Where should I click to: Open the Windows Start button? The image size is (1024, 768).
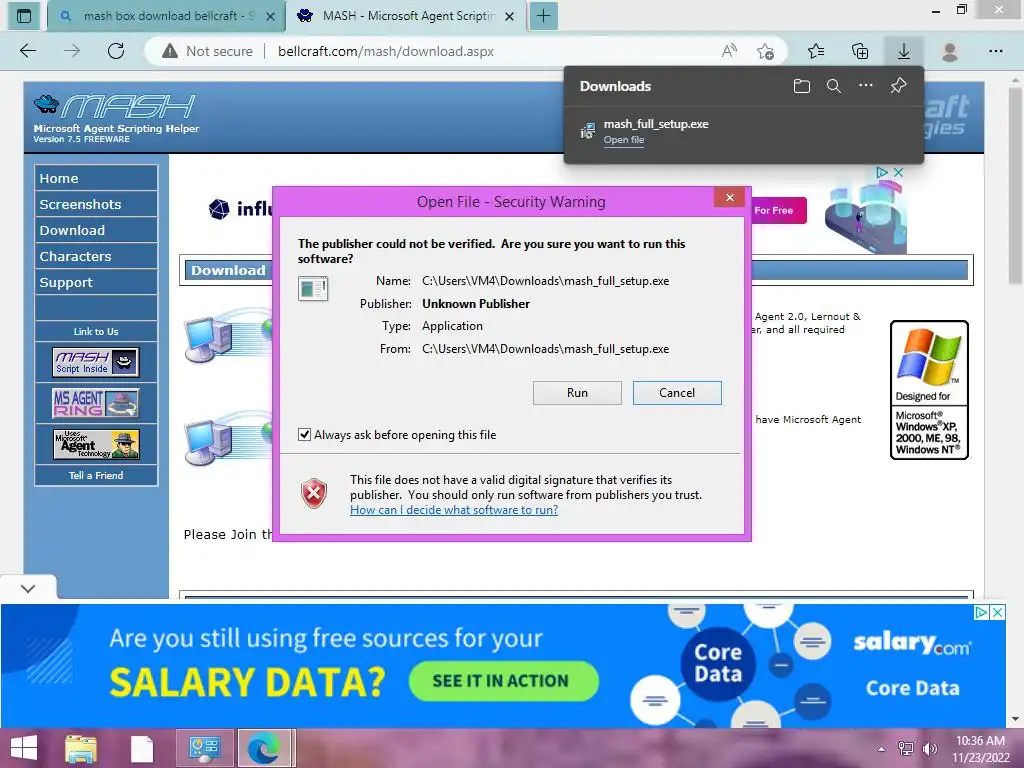(24, 747)
